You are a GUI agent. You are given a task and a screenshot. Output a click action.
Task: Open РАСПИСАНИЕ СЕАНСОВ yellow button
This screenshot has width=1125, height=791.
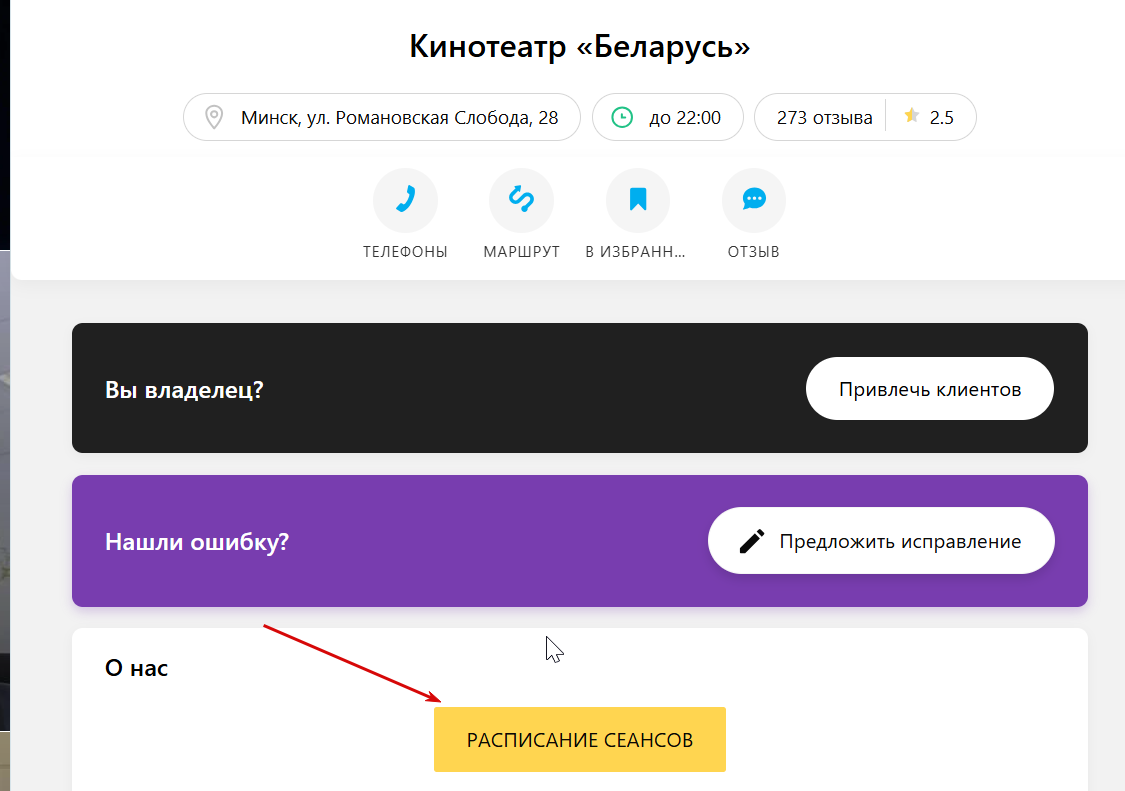tap(580, 739)
